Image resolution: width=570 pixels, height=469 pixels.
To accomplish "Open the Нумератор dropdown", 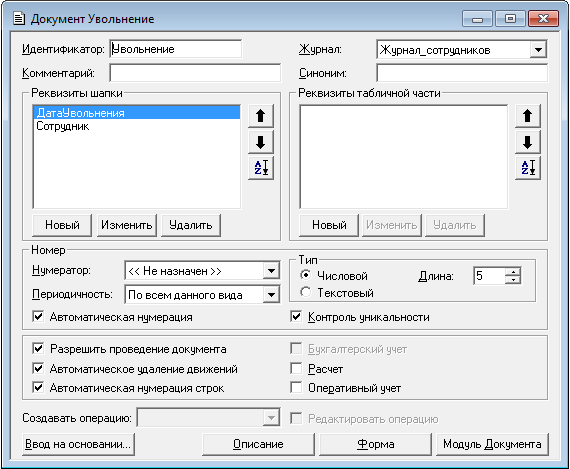I will pos(271,271).
